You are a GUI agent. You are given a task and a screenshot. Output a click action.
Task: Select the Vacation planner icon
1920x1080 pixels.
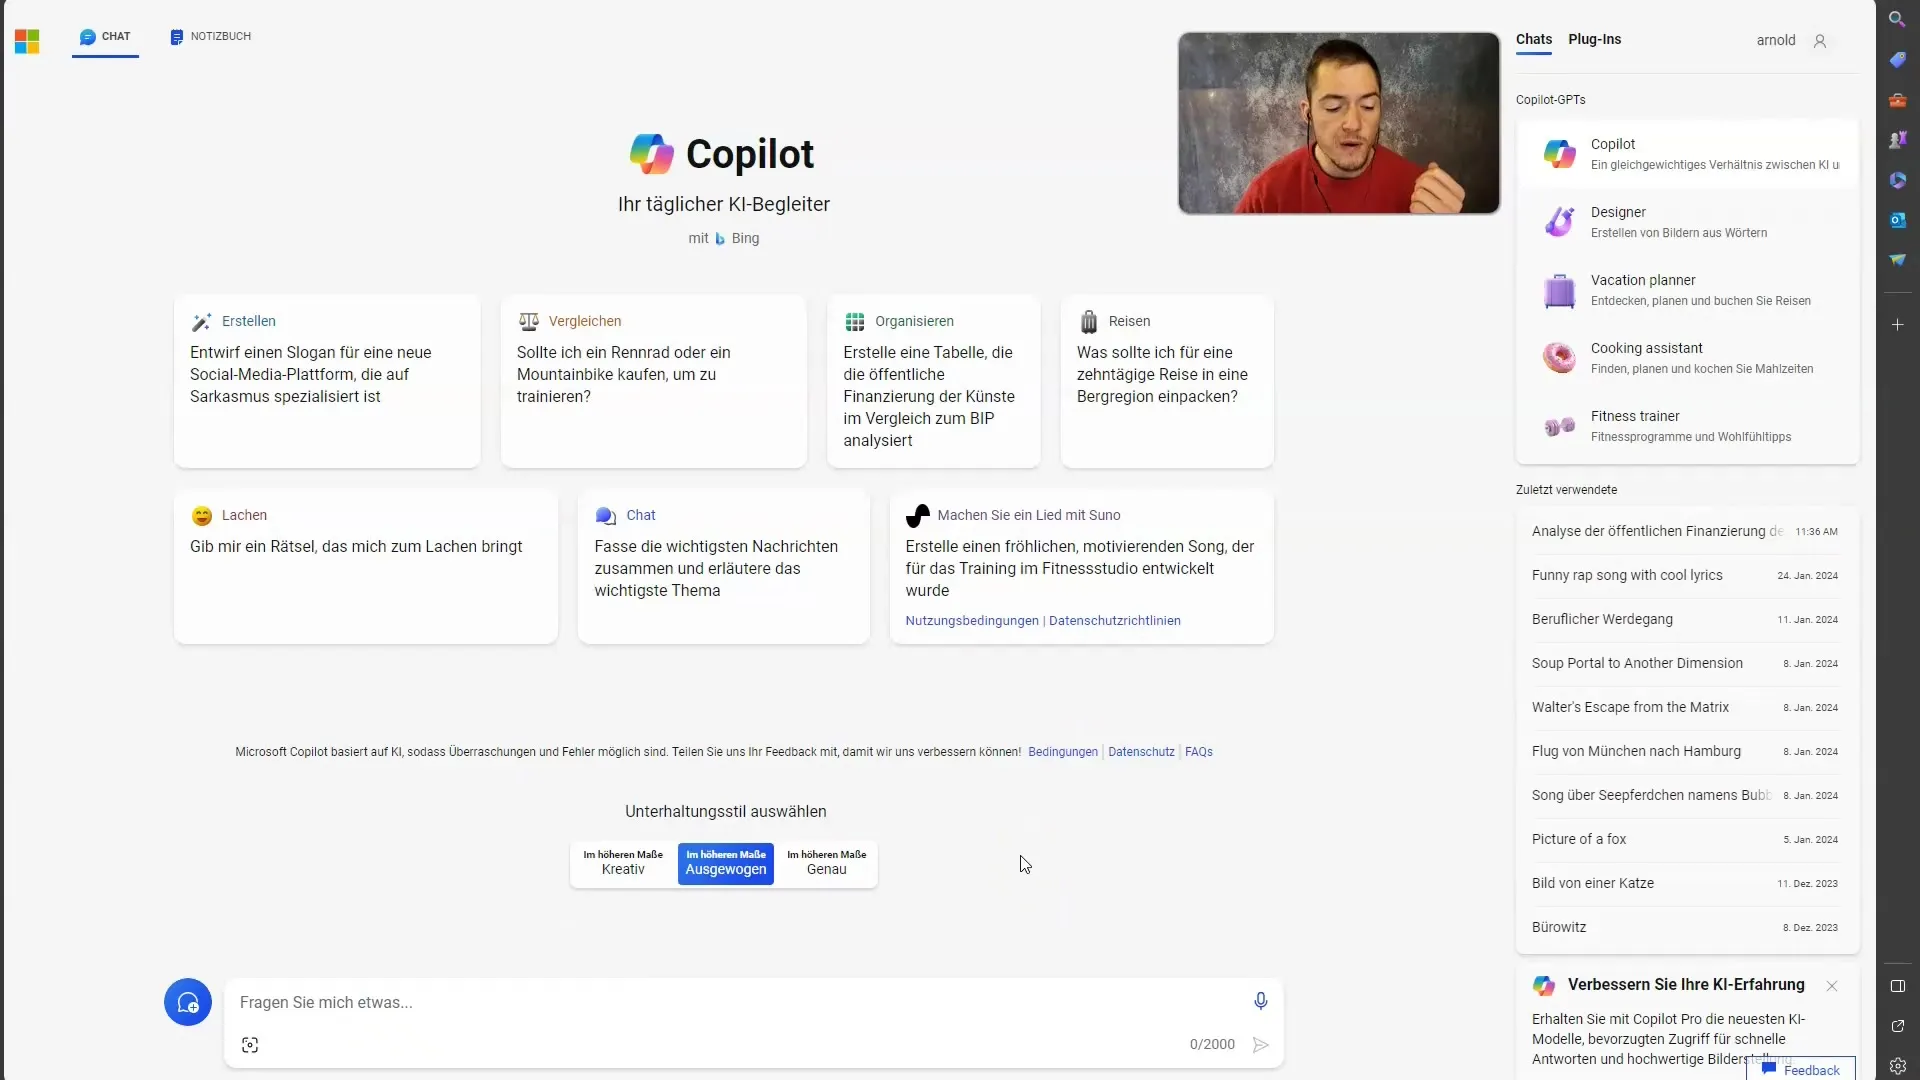1559,289
